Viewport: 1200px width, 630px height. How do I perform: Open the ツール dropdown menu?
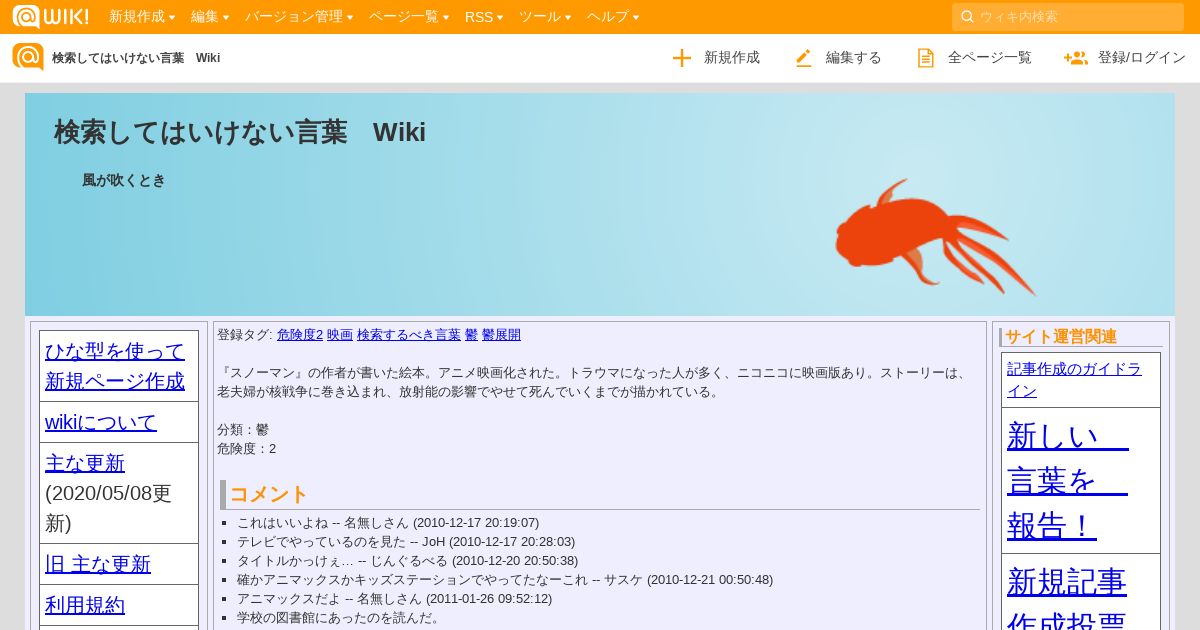click(545, 17)
